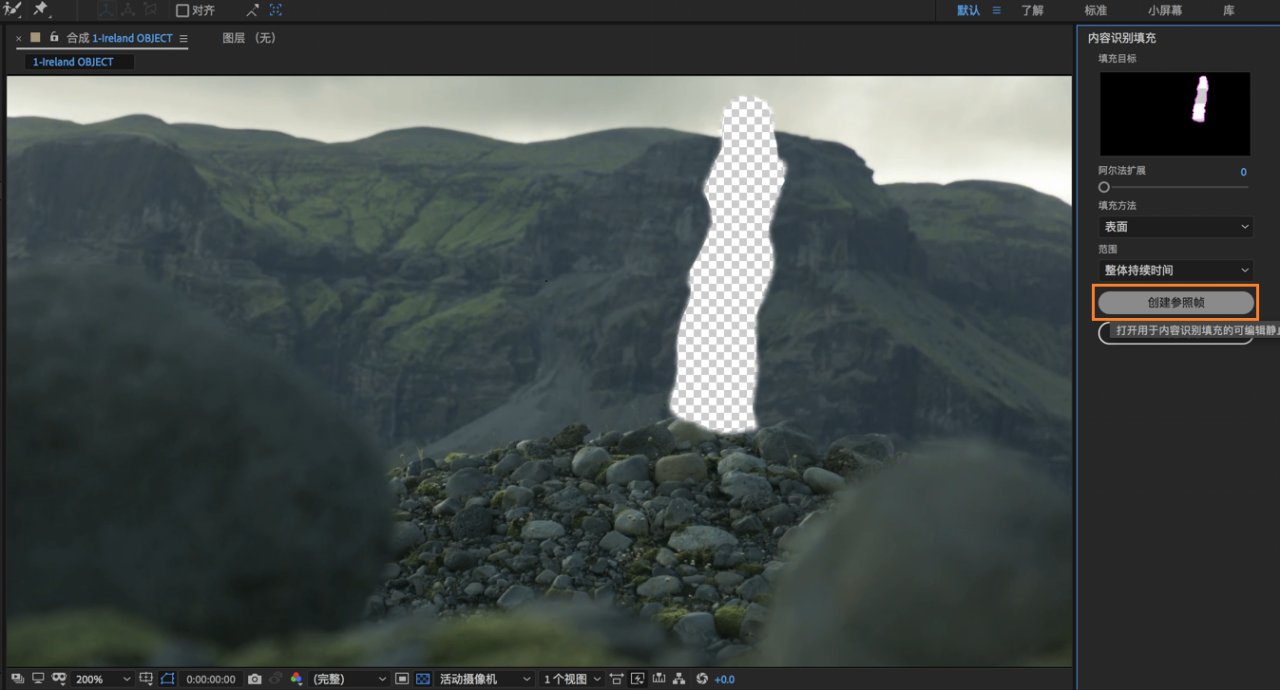
Task: Click the +0.0 exposure value
Action: 725,679
